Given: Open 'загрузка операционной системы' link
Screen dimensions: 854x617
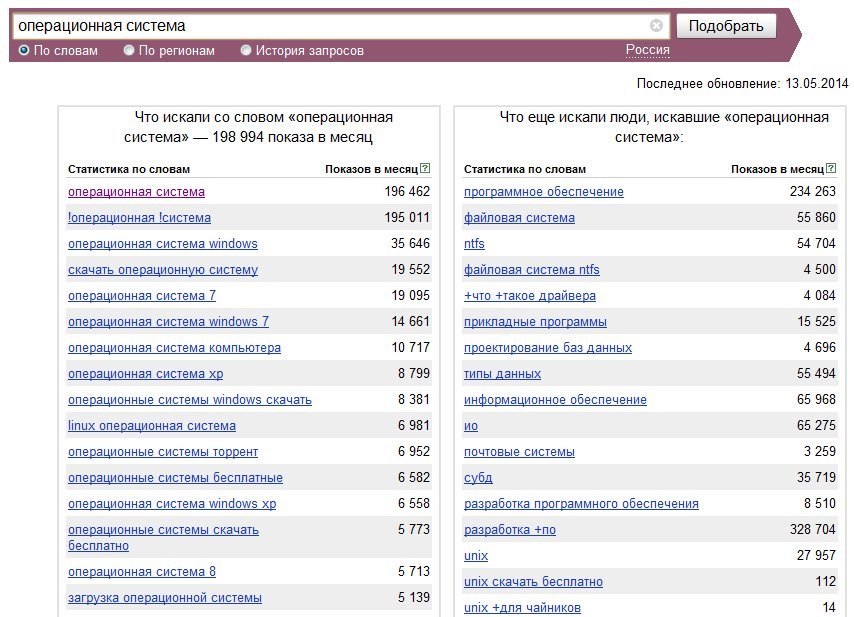Looking at the screenshot, I should click(165, 598).
